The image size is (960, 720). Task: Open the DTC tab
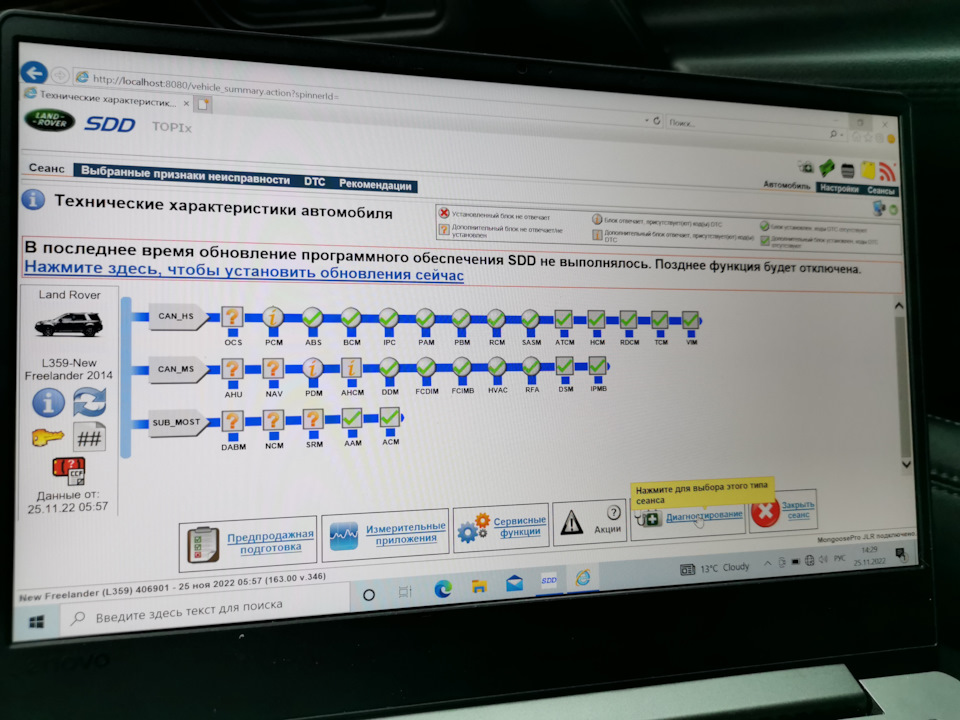coord(315,182)
